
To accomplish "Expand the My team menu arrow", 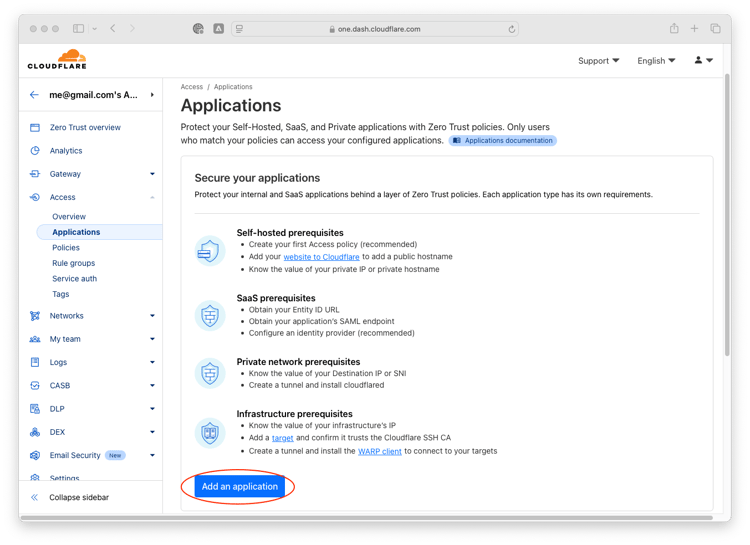I will click(x=152, y=339).
